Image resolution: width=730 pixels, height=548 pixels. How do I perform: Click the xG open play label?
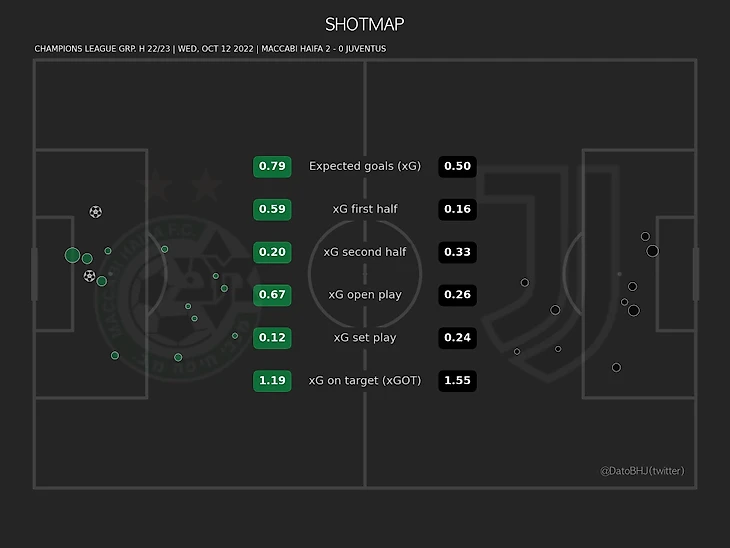point(365,295)
